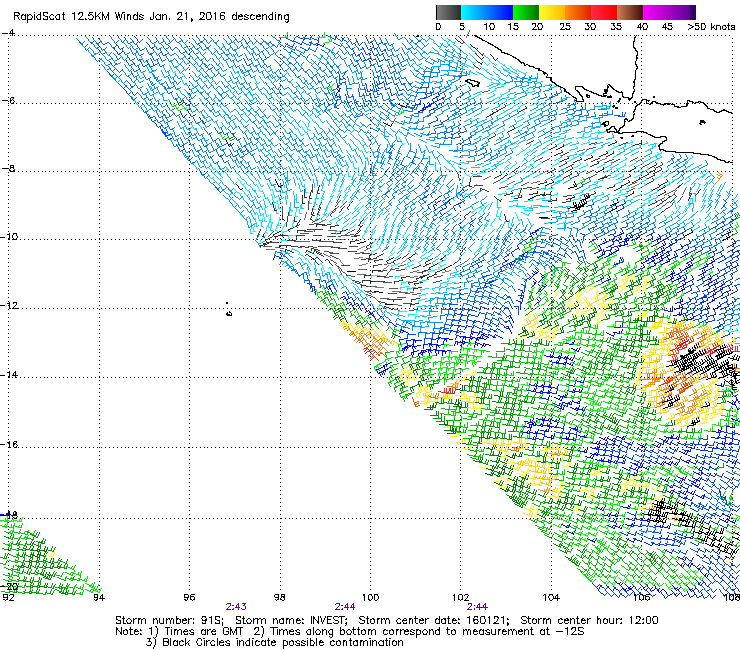Click the '2:44' time label nearest longitude 100
This screenshot has height=650, width=740.
[x=345, y=607]
